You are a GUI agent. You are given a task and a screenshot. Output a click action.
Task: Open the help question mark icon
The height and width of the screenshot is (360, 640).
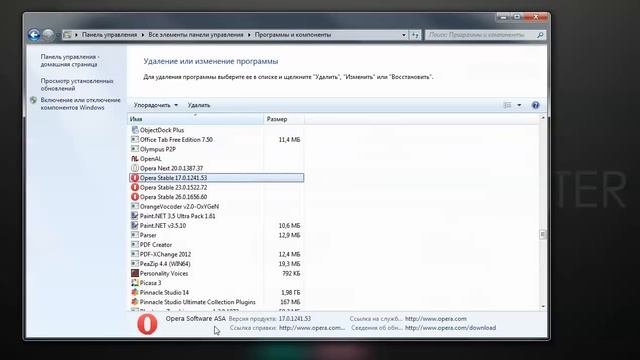(536, 105)
